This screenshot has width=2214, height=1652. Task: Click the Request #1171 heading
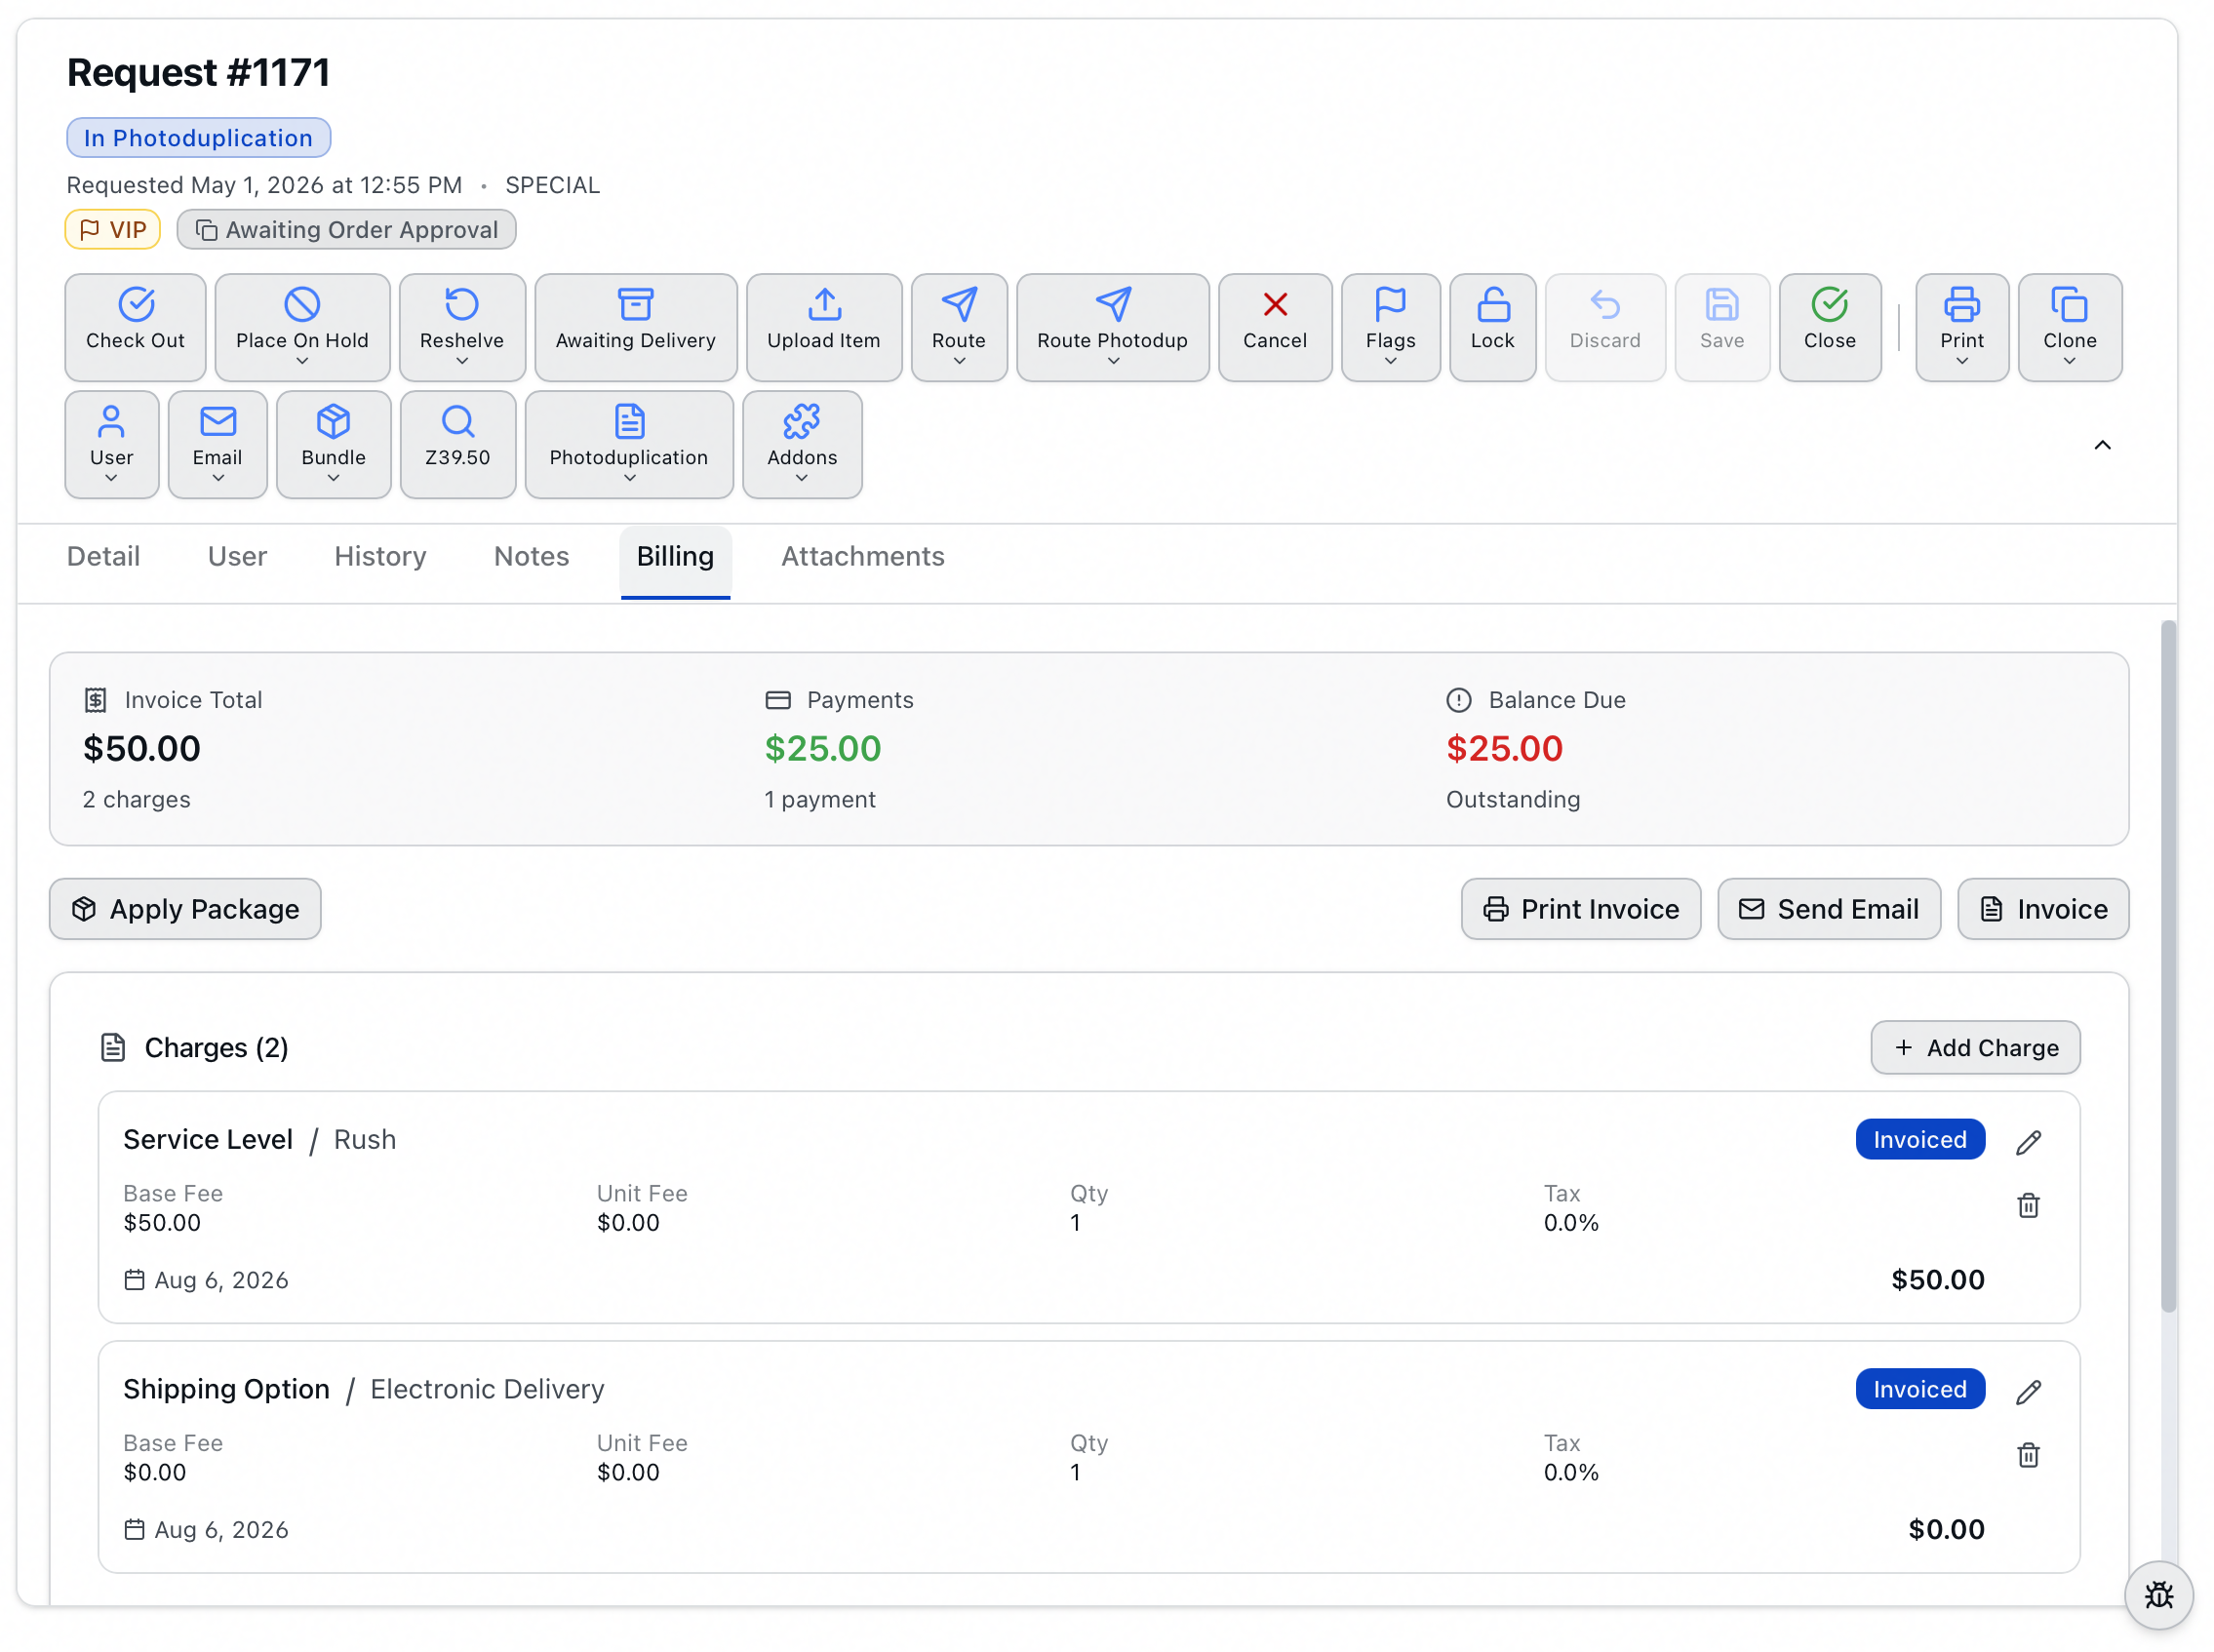click(198, 72)
